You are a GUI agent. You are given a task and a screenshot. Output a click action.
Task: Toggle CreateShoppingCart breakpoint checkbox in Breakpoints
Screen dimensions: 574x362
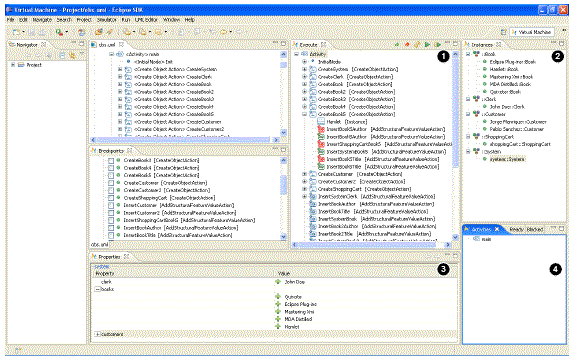(x=111, y=198)
